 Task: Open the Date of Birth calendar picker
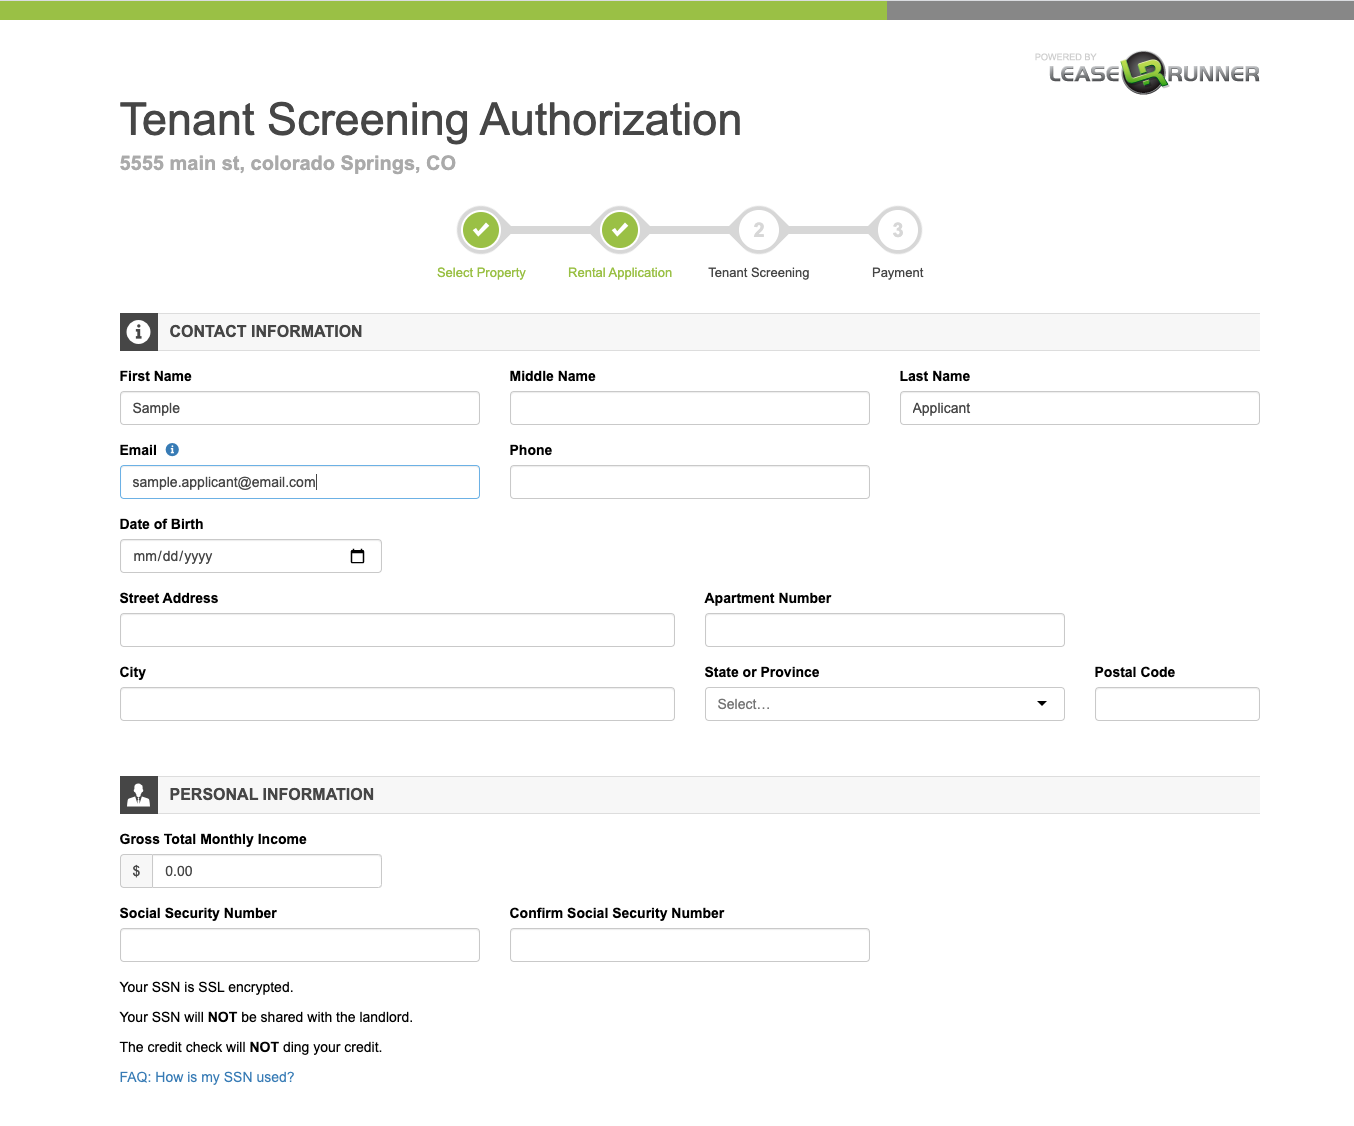(x=357, y=556)
